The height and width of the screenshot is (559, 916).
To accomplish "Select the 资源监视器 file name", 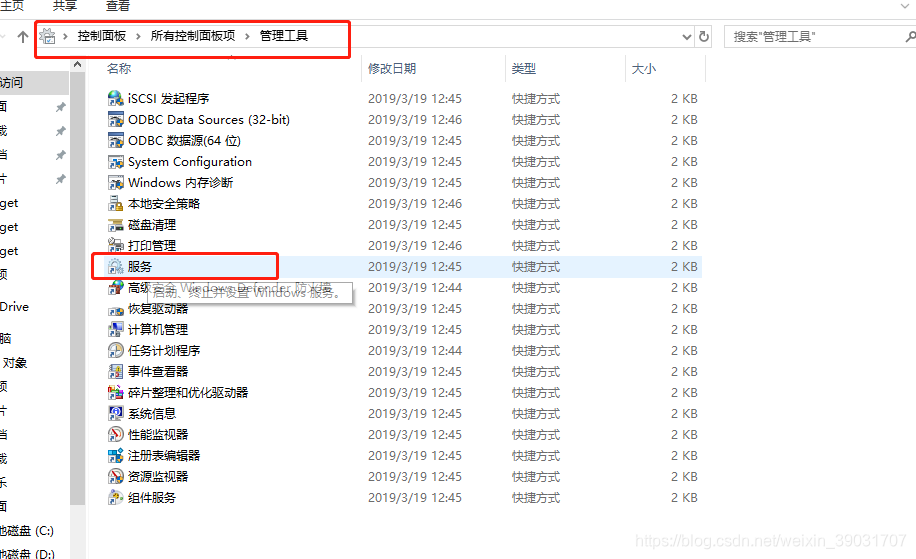I will [158, 477].
